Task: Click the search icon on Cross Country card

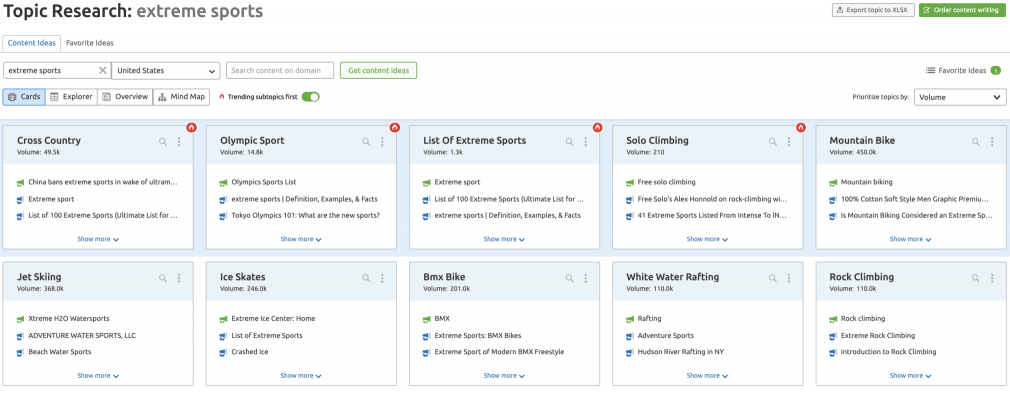Action: (x=163, y=142)
